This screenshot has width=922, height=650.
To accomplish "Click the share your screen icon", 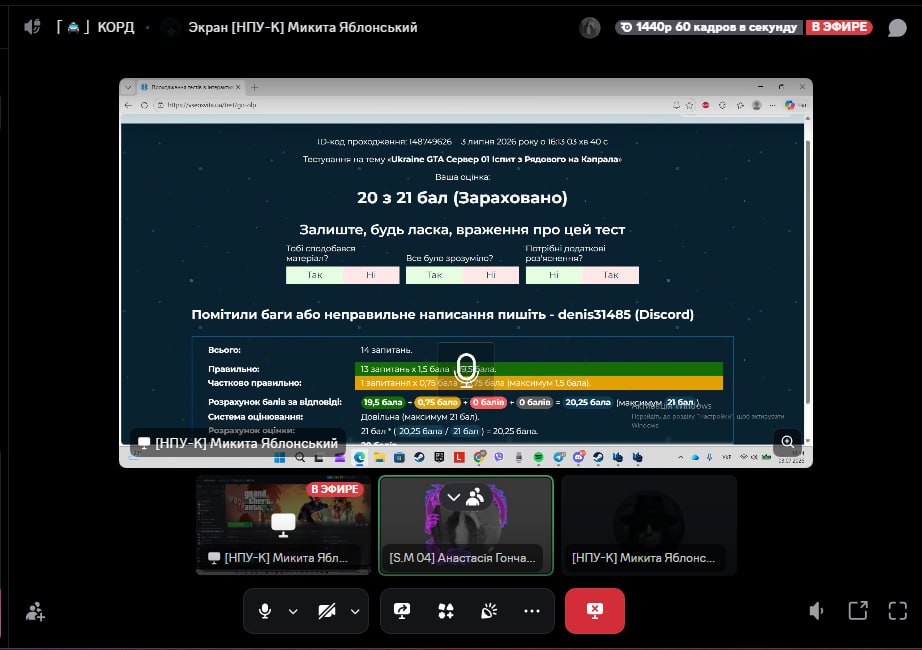I will coord(402,611).
